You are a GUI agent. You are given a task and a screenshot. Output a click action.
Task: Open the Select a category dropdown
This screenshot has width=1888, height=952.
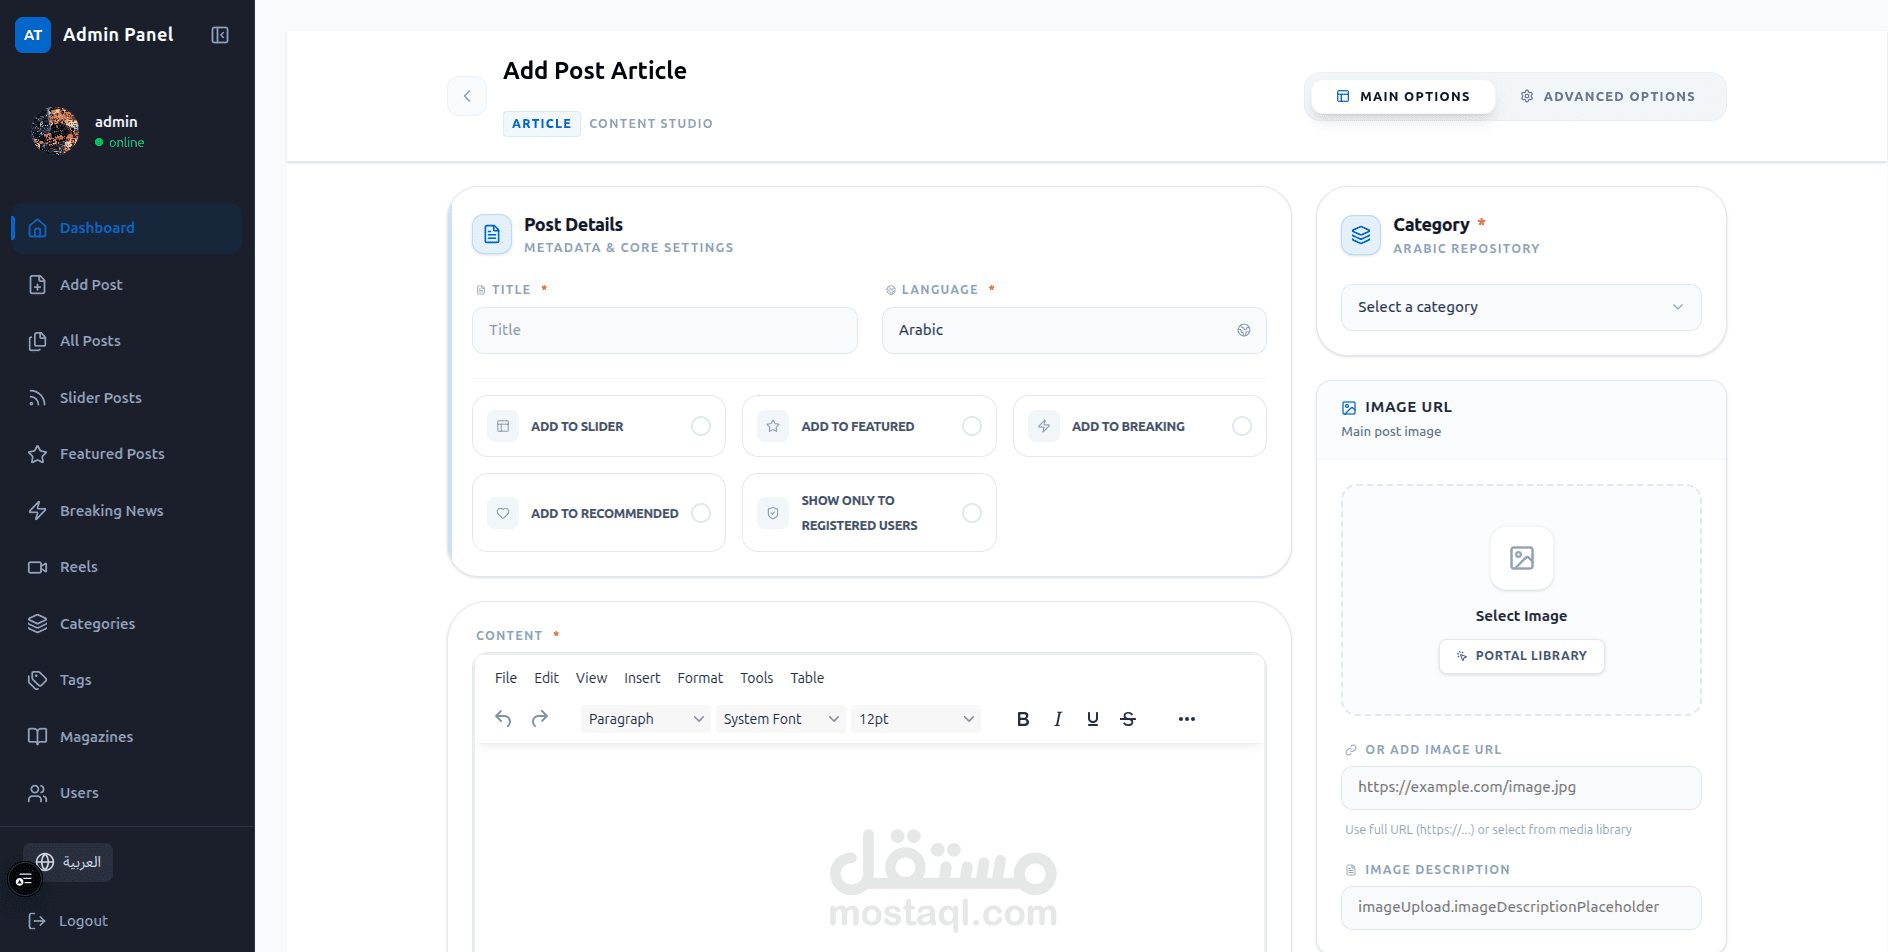[1520, 307]
